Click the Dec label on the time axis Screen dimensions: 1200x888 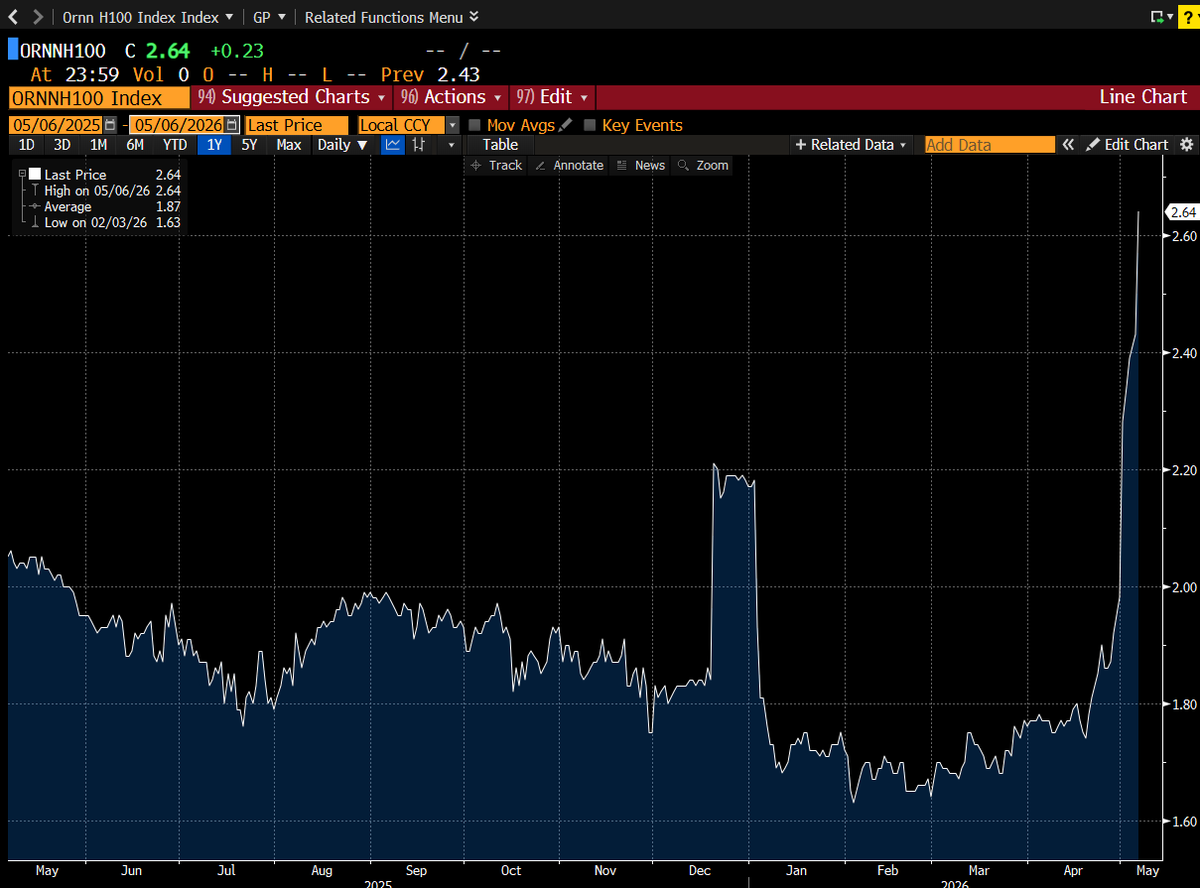pyautogui.click(x=700, y=871)
